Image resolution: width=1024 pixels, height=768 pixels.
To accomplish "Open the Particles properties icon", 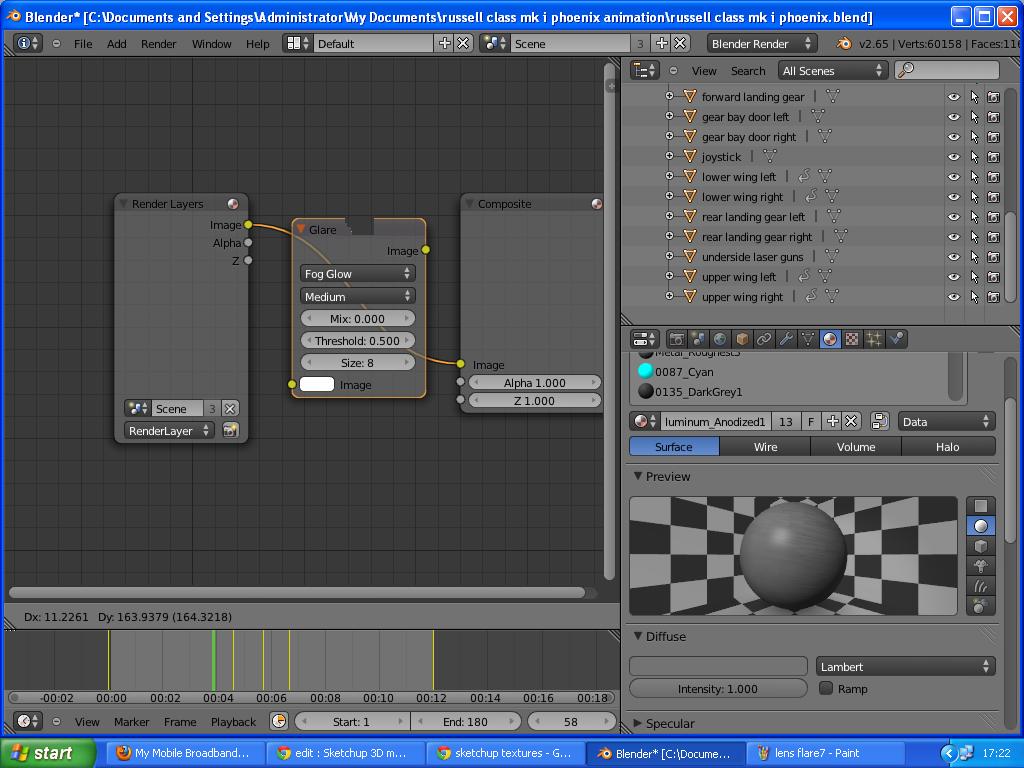I will [x=874, y=339].
